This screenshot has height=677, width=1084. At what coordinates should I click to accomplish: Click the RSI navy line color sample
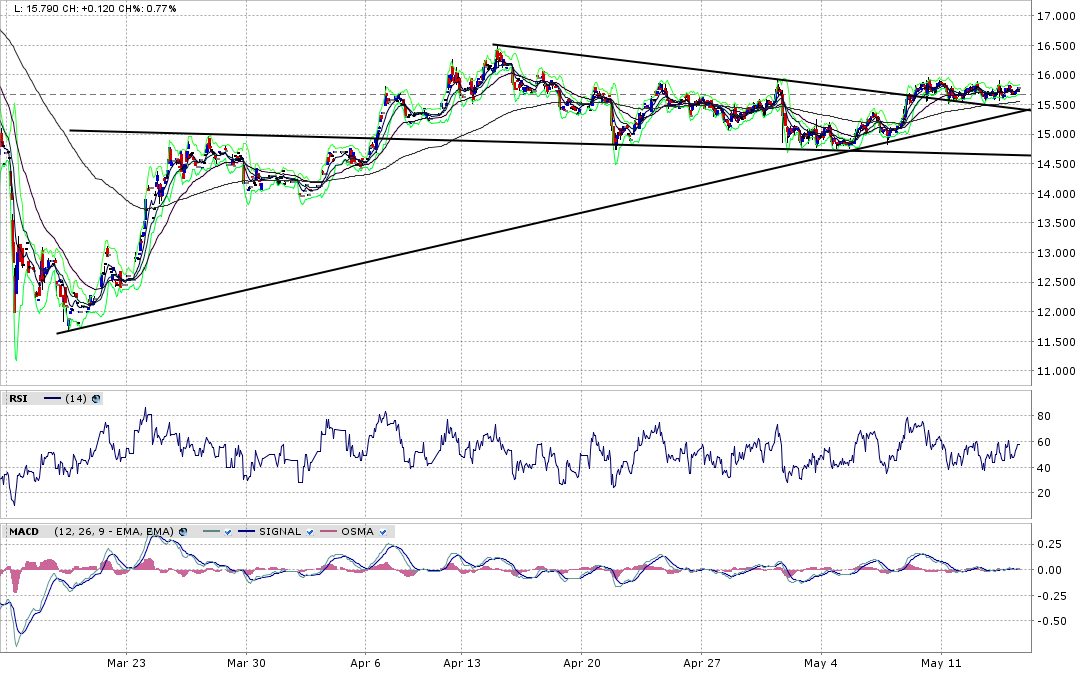tap(52, 399)
